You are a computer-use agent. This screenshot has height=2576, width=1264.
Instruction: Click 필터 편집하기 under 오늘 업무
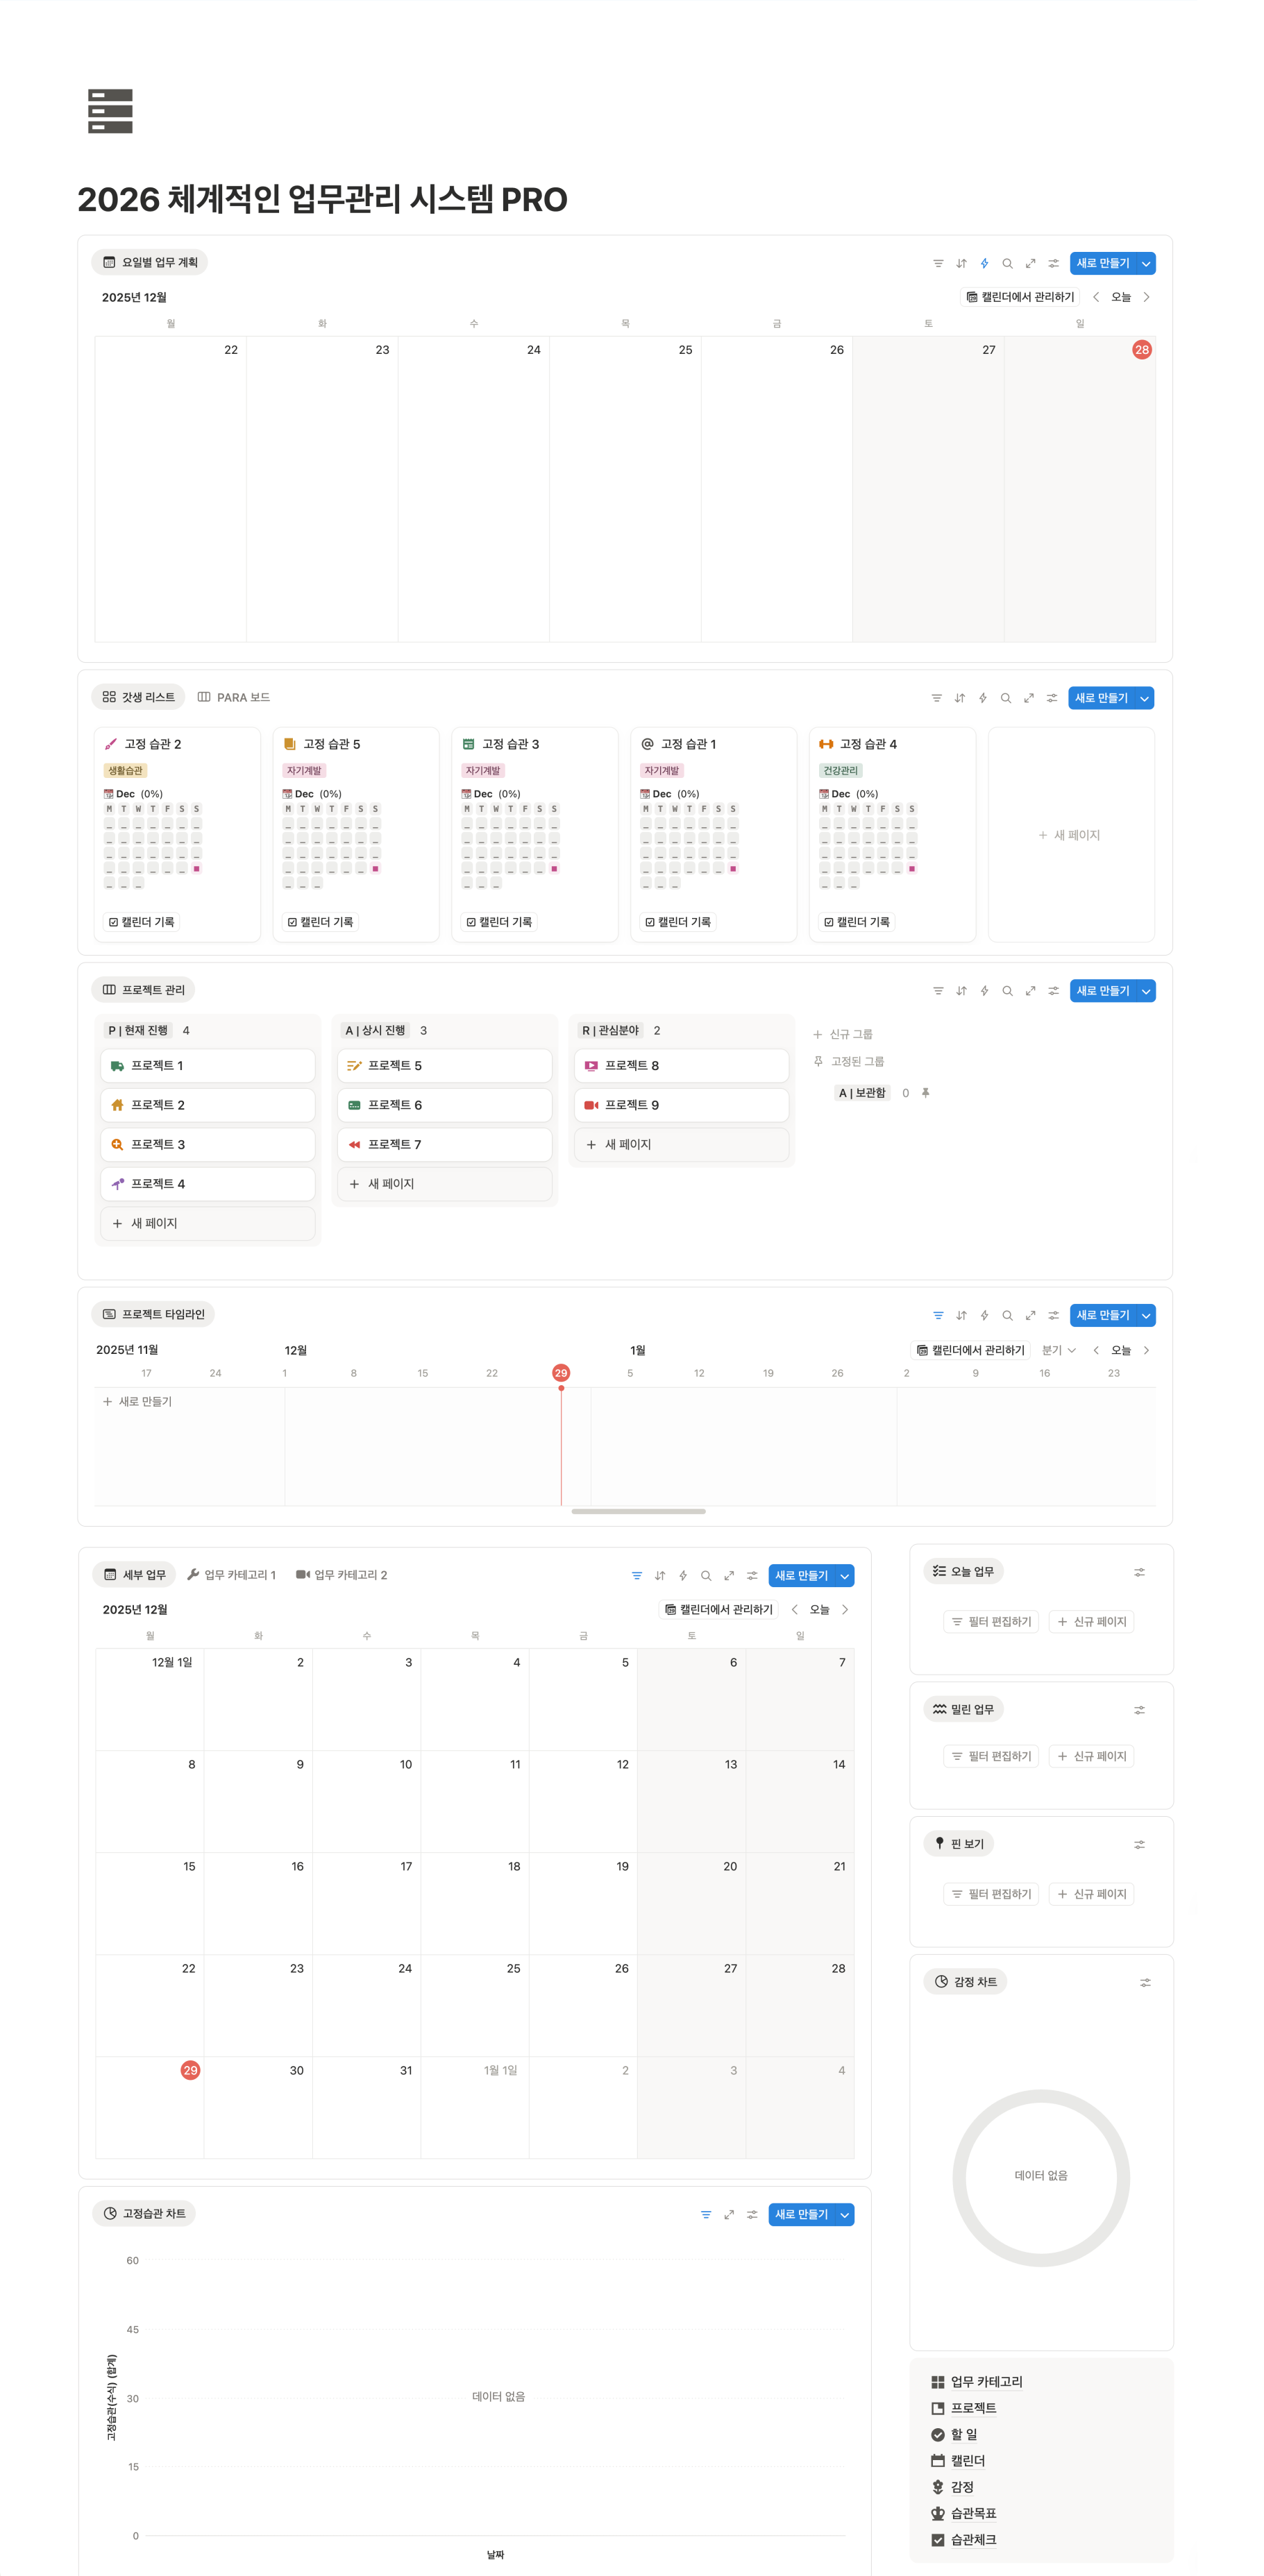tap(992, 1621)
